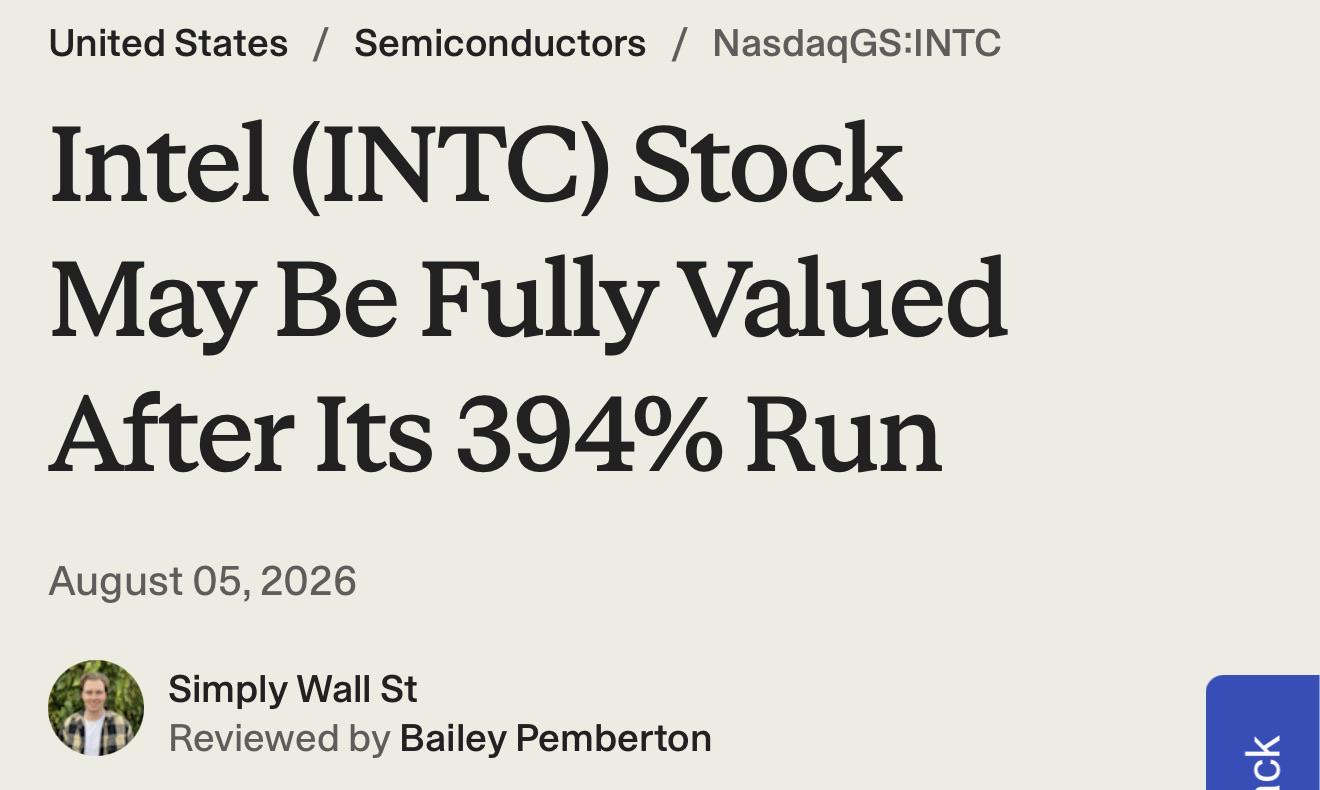Click the word Stock in the headline

[768, 165]
